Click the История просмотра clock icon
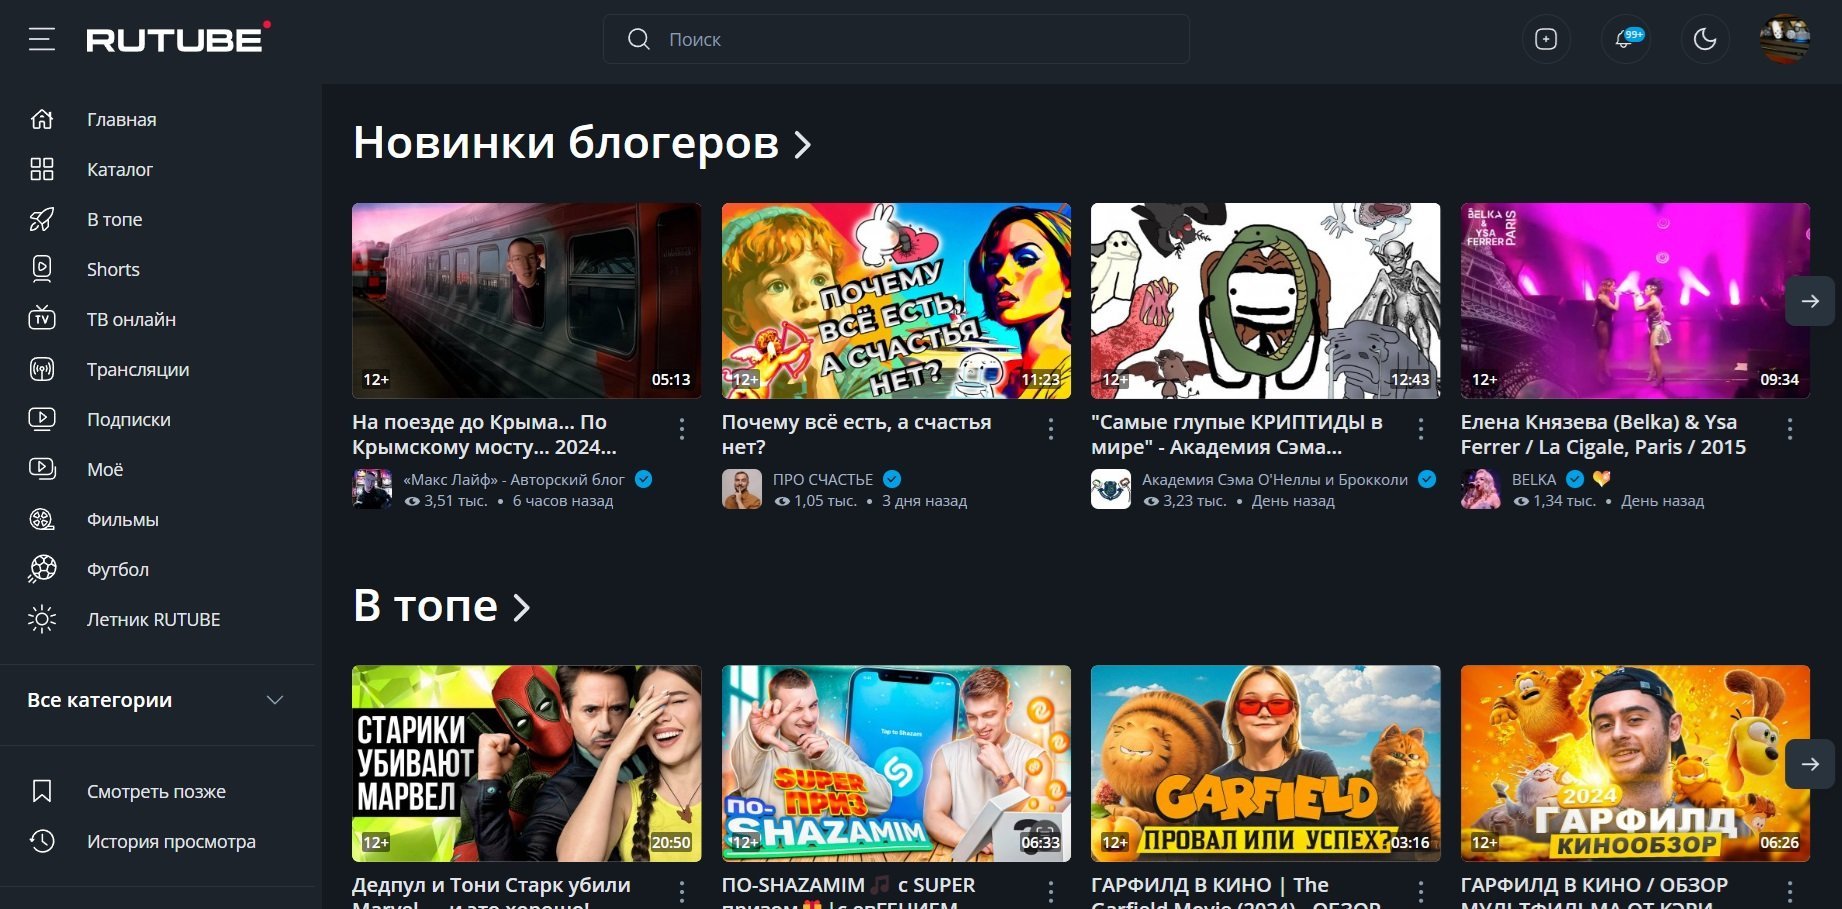This screenshot has height=909, width=1842. click(42, 841)
